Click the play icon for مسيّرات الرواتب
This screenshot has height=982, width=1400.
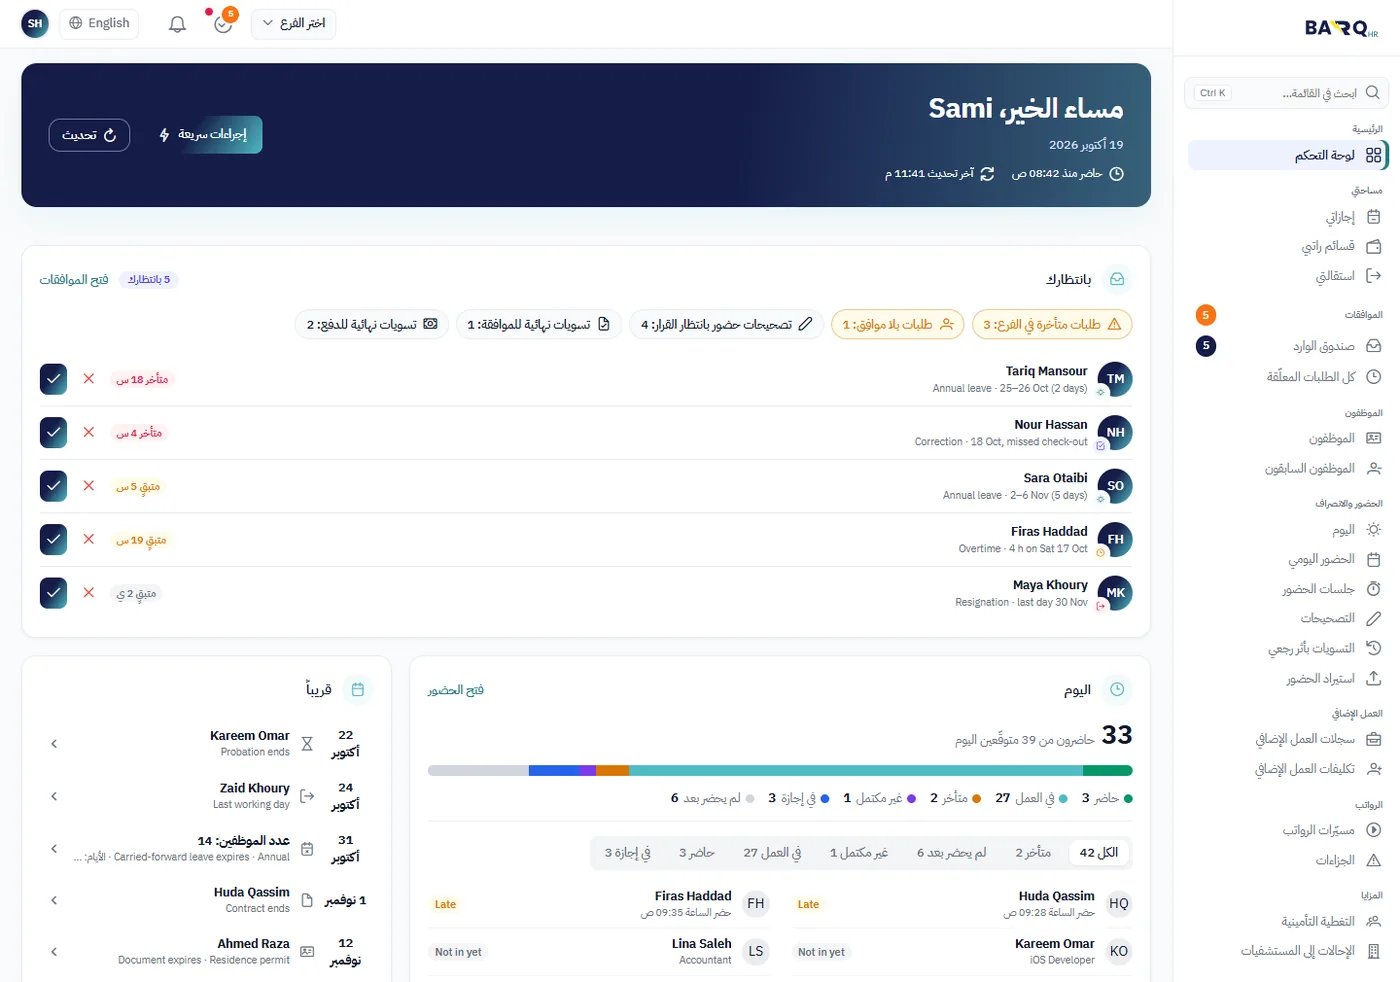tap(1374, 830)
